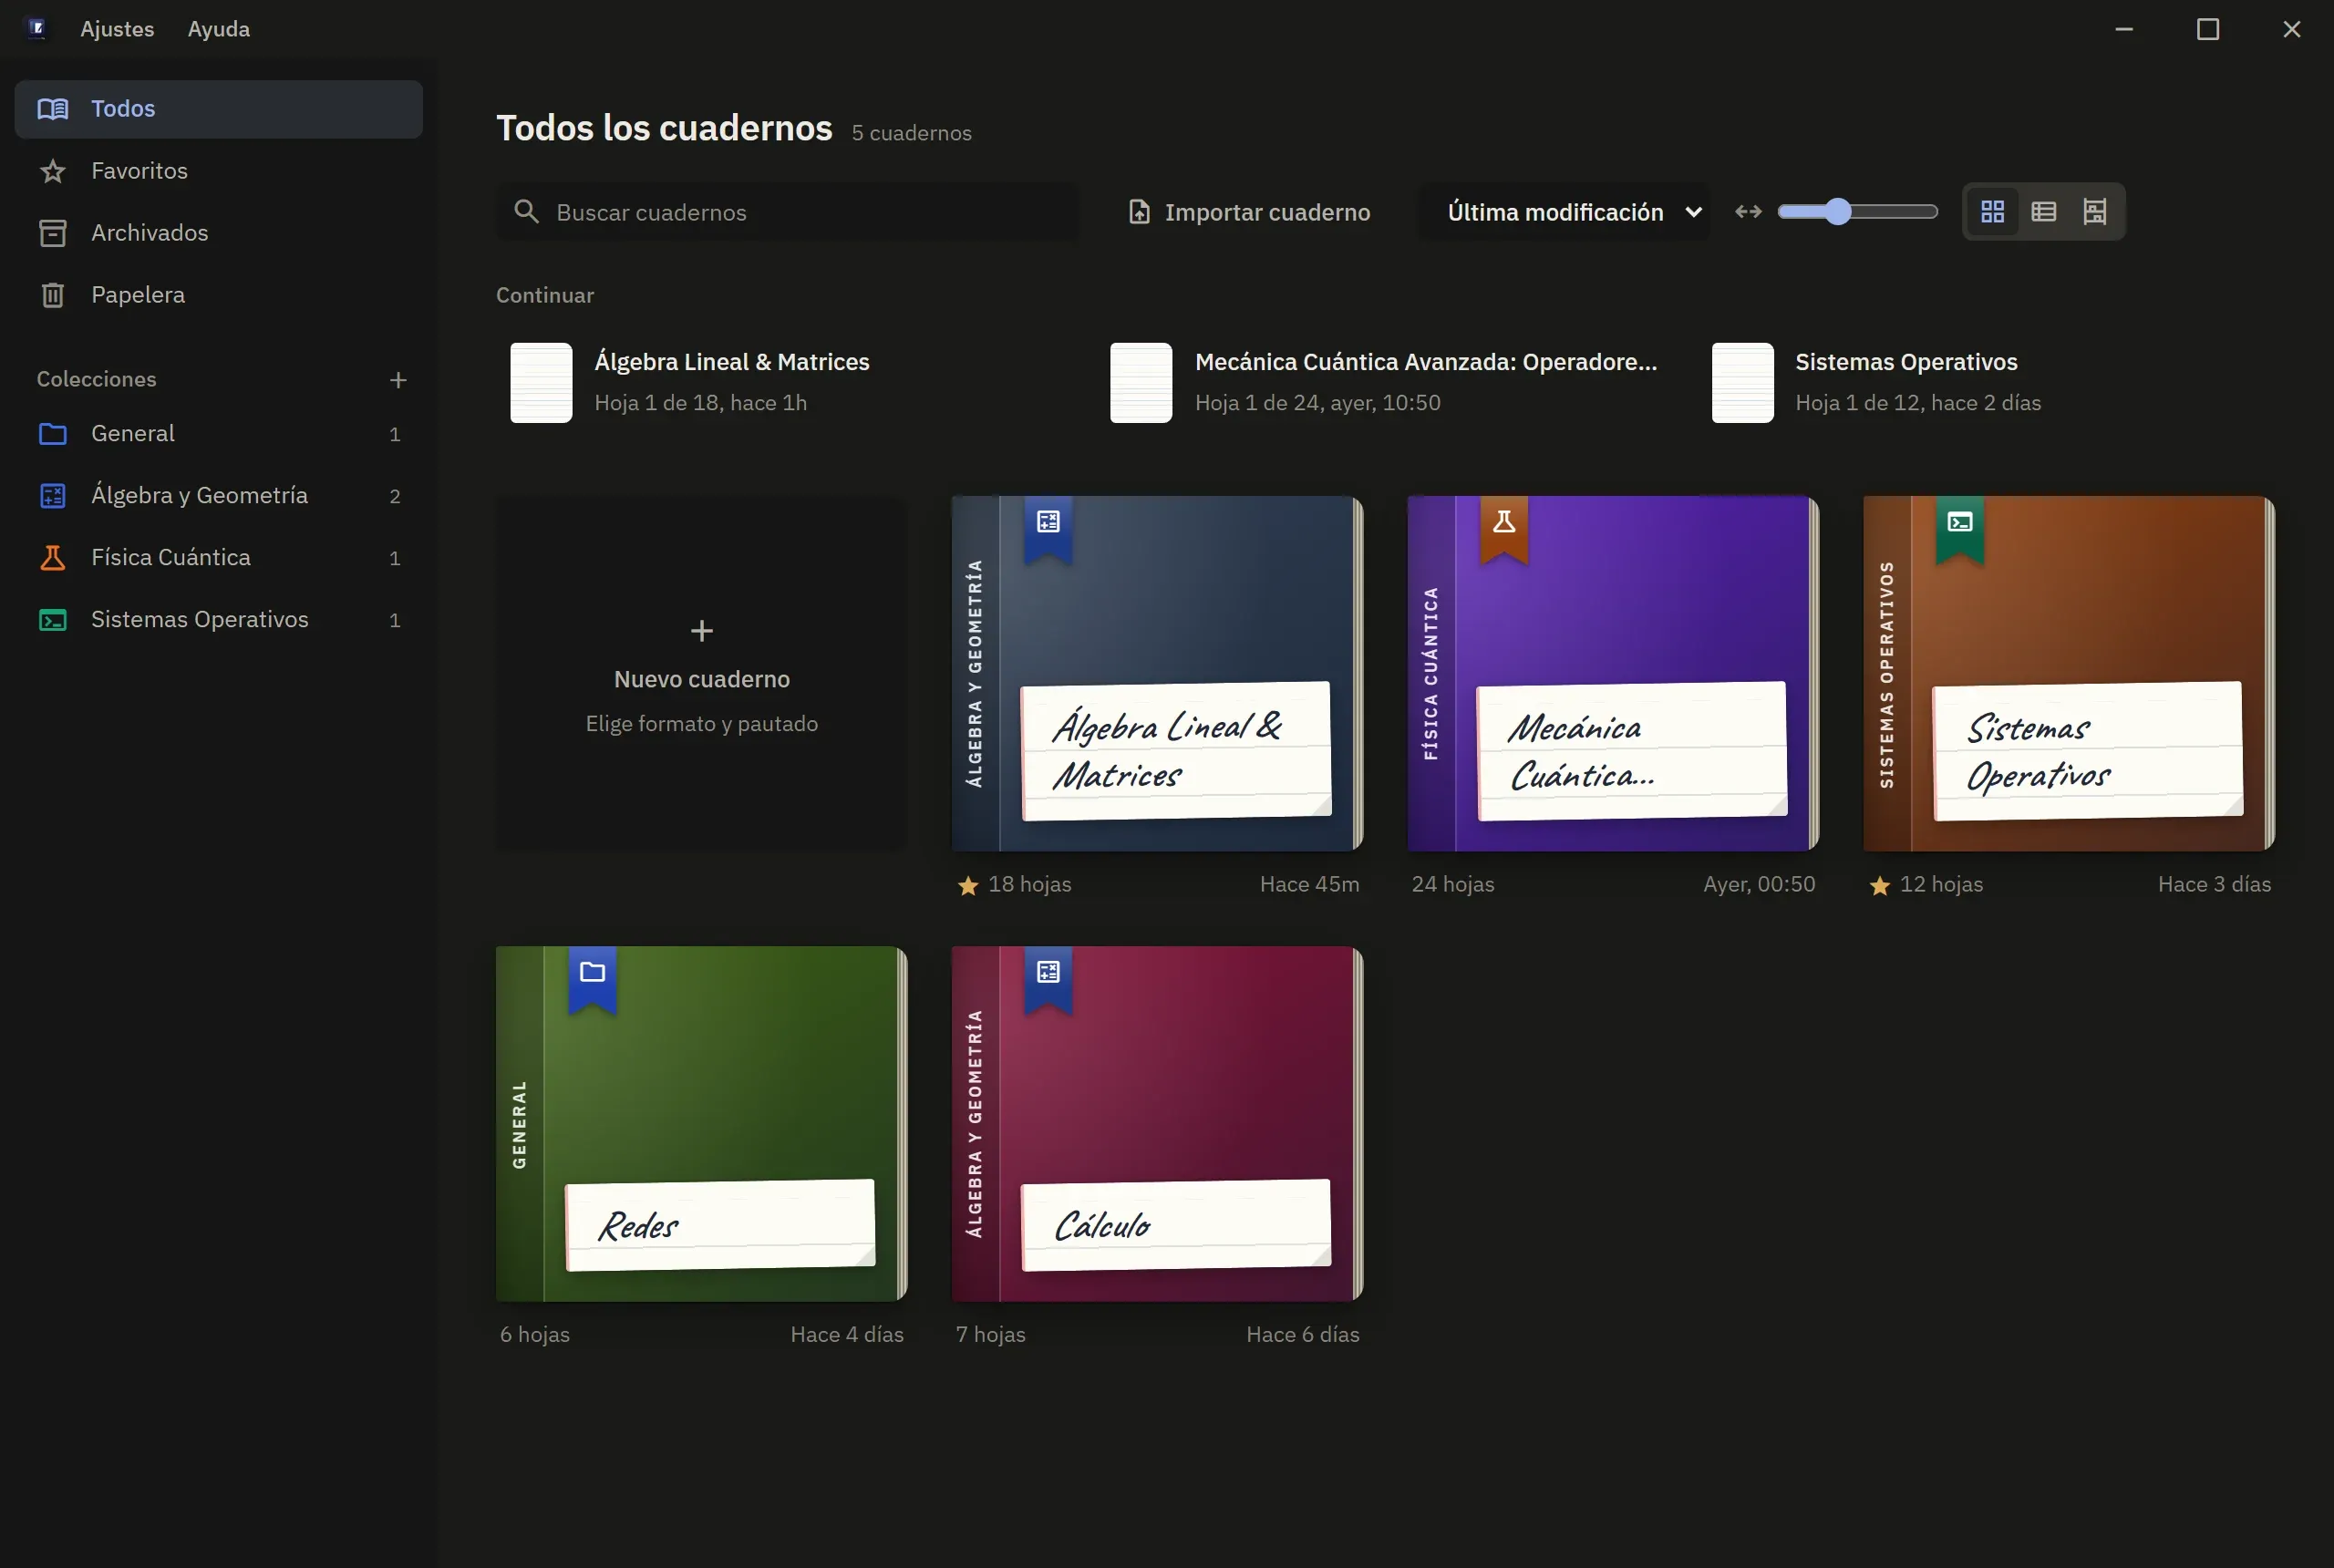
Task: Switch to list view layout
Action: click(2043, 212)
